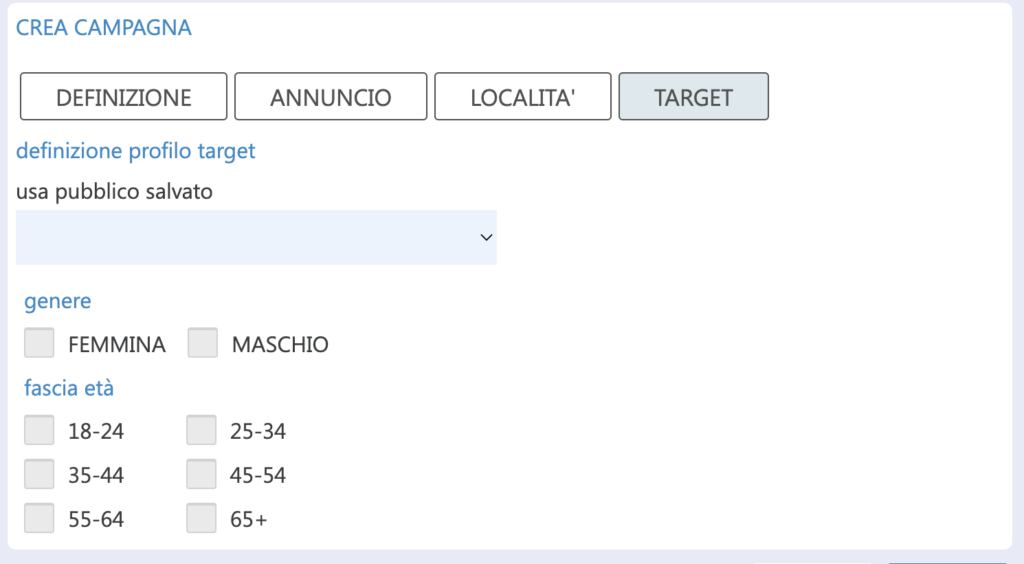Select the TARGET tab
The image size is (1024, 564).
694,97
